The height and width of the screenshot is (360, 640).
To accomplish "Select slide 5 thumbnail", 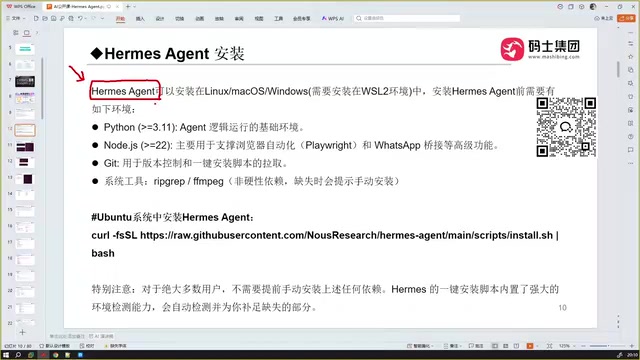I will pyautogui.click(x=25, y=49).
